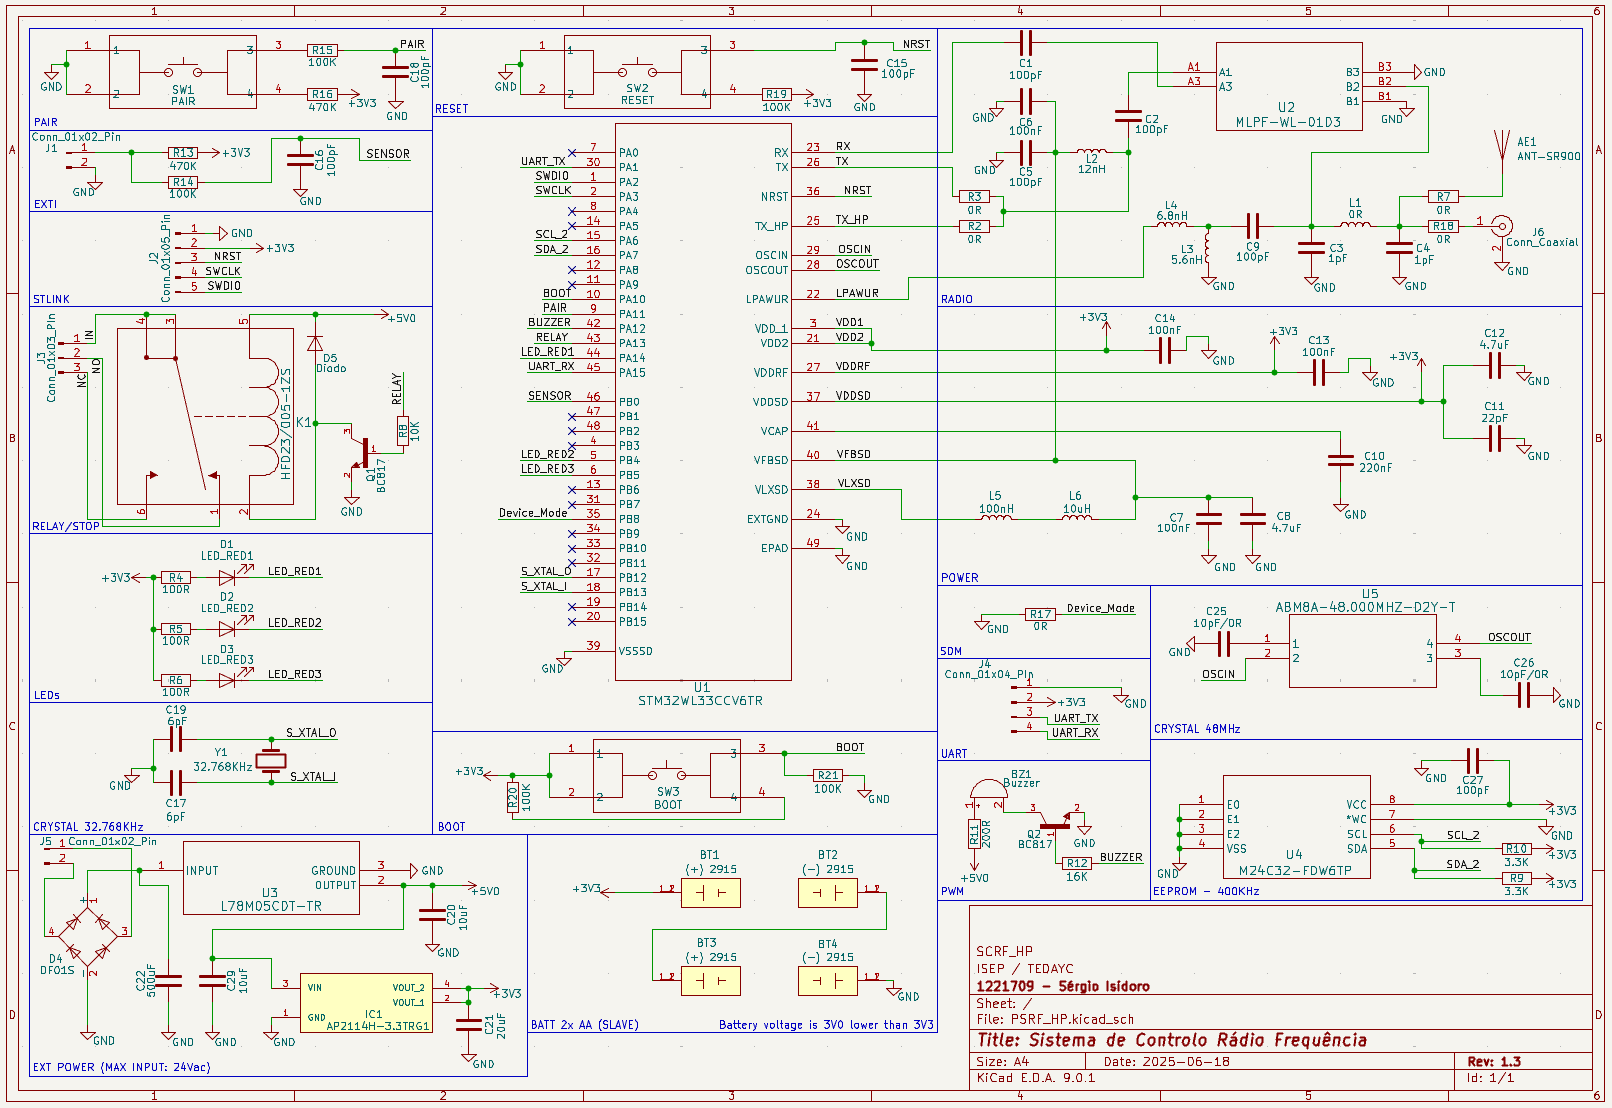Click the Battery voltage is 3V0 lower note
Image resolution: width=1612 pixels, height=1108 pixels.
826,1025
